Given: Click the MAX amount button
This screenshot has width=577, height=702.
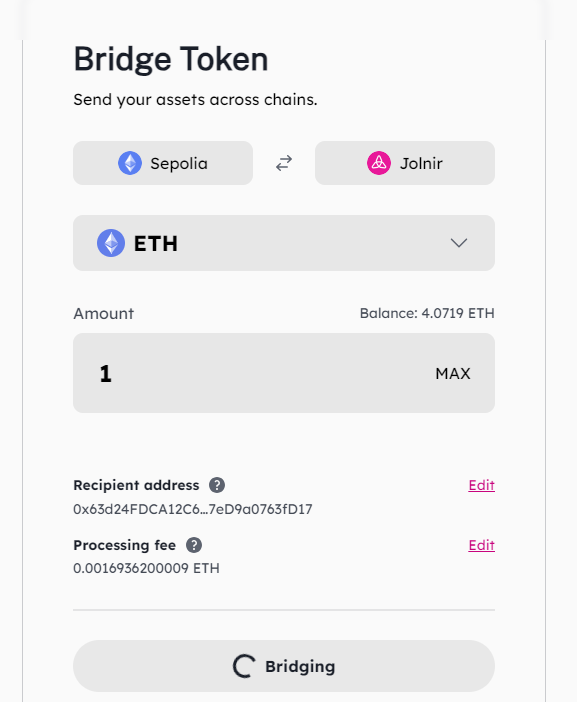Looking at the screenshot, I should click(x=453, y=373).
